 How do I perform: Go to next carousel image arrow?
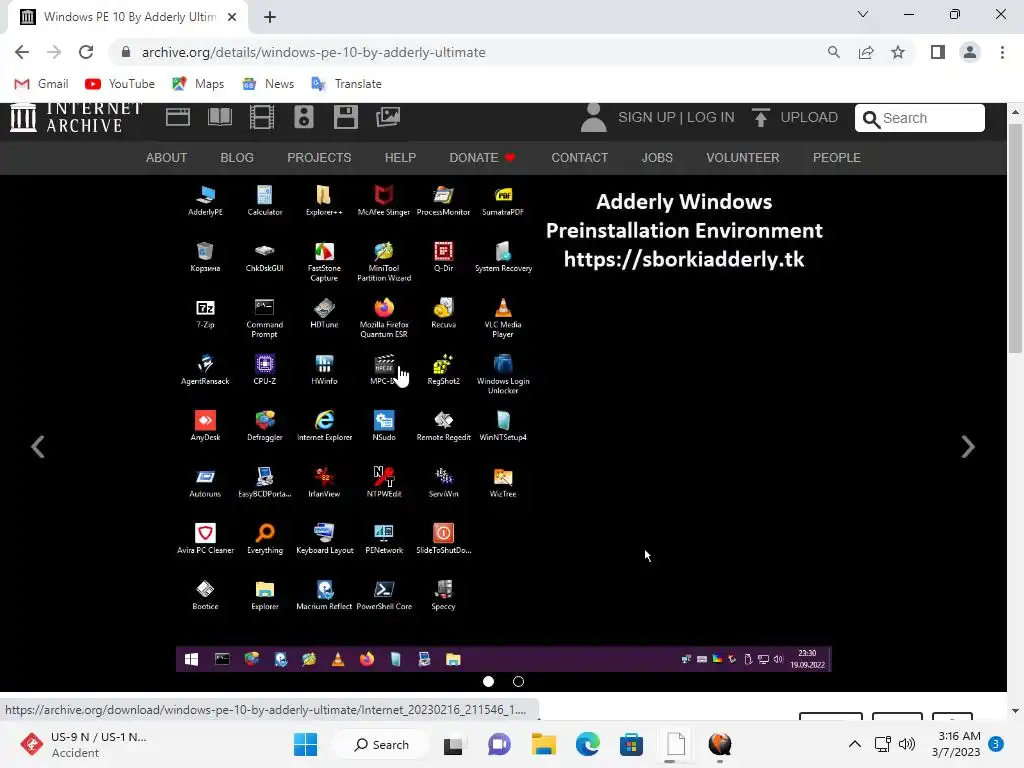tap(968, 447)
